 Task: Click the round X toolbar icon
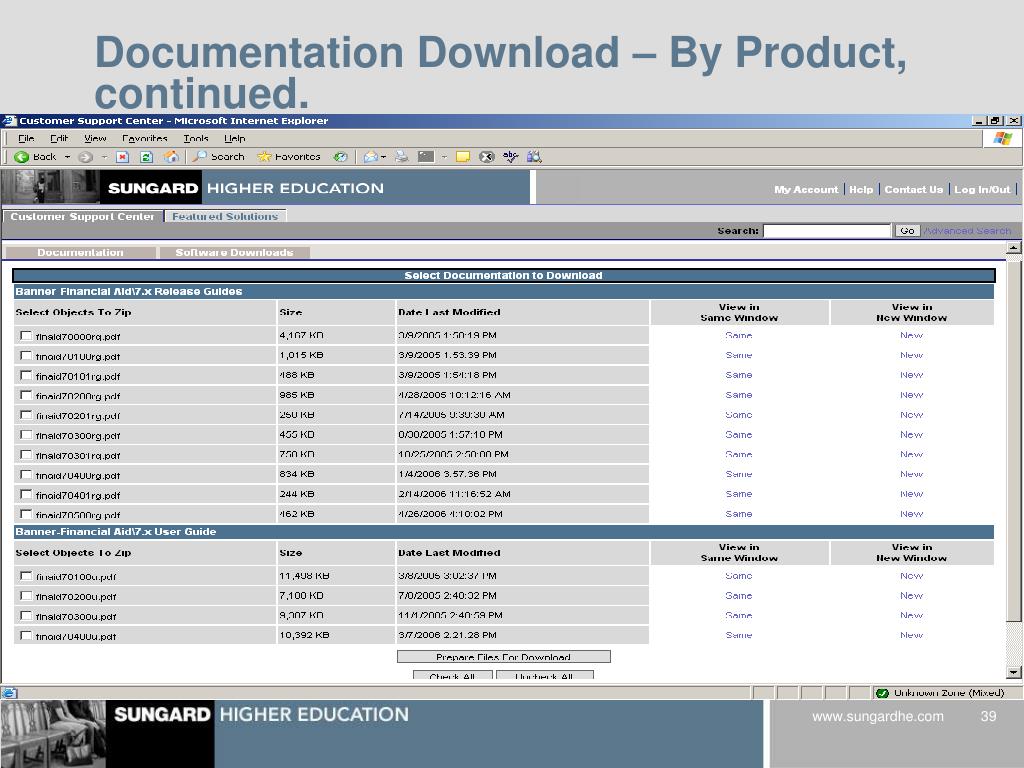point(487,157)
